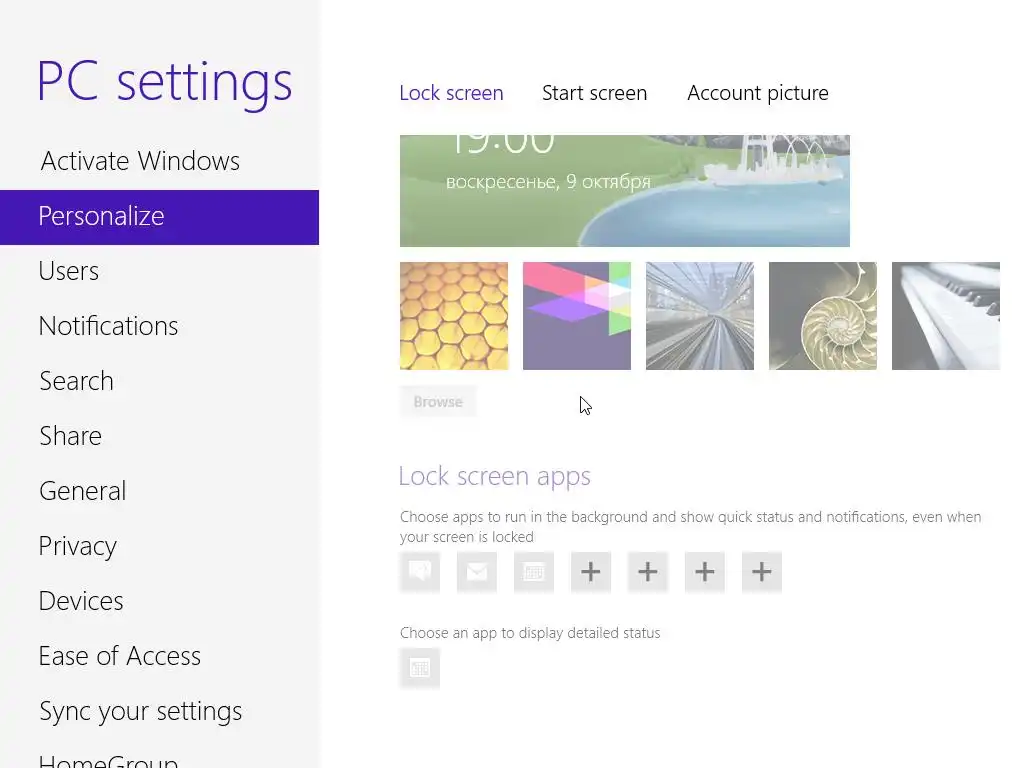Select Sync your settings in sidebar
This screenshot has width=1024, height=768.
140,711
